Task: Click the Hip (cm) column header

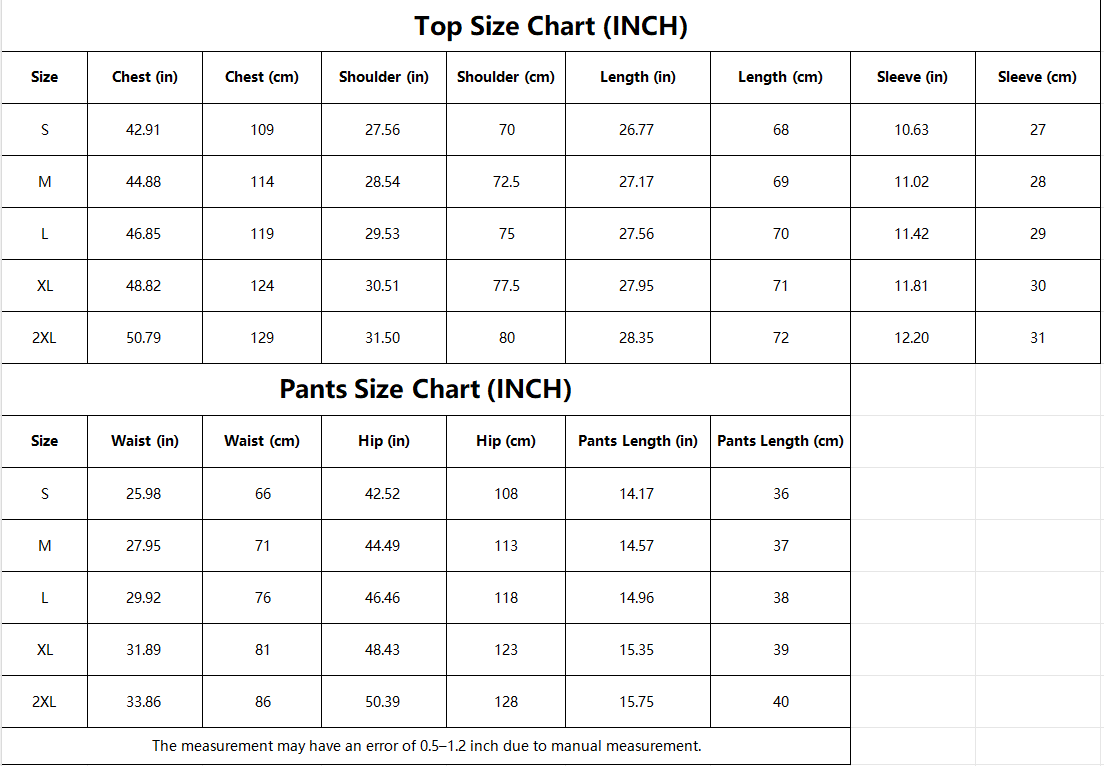Action: [506, 441]
